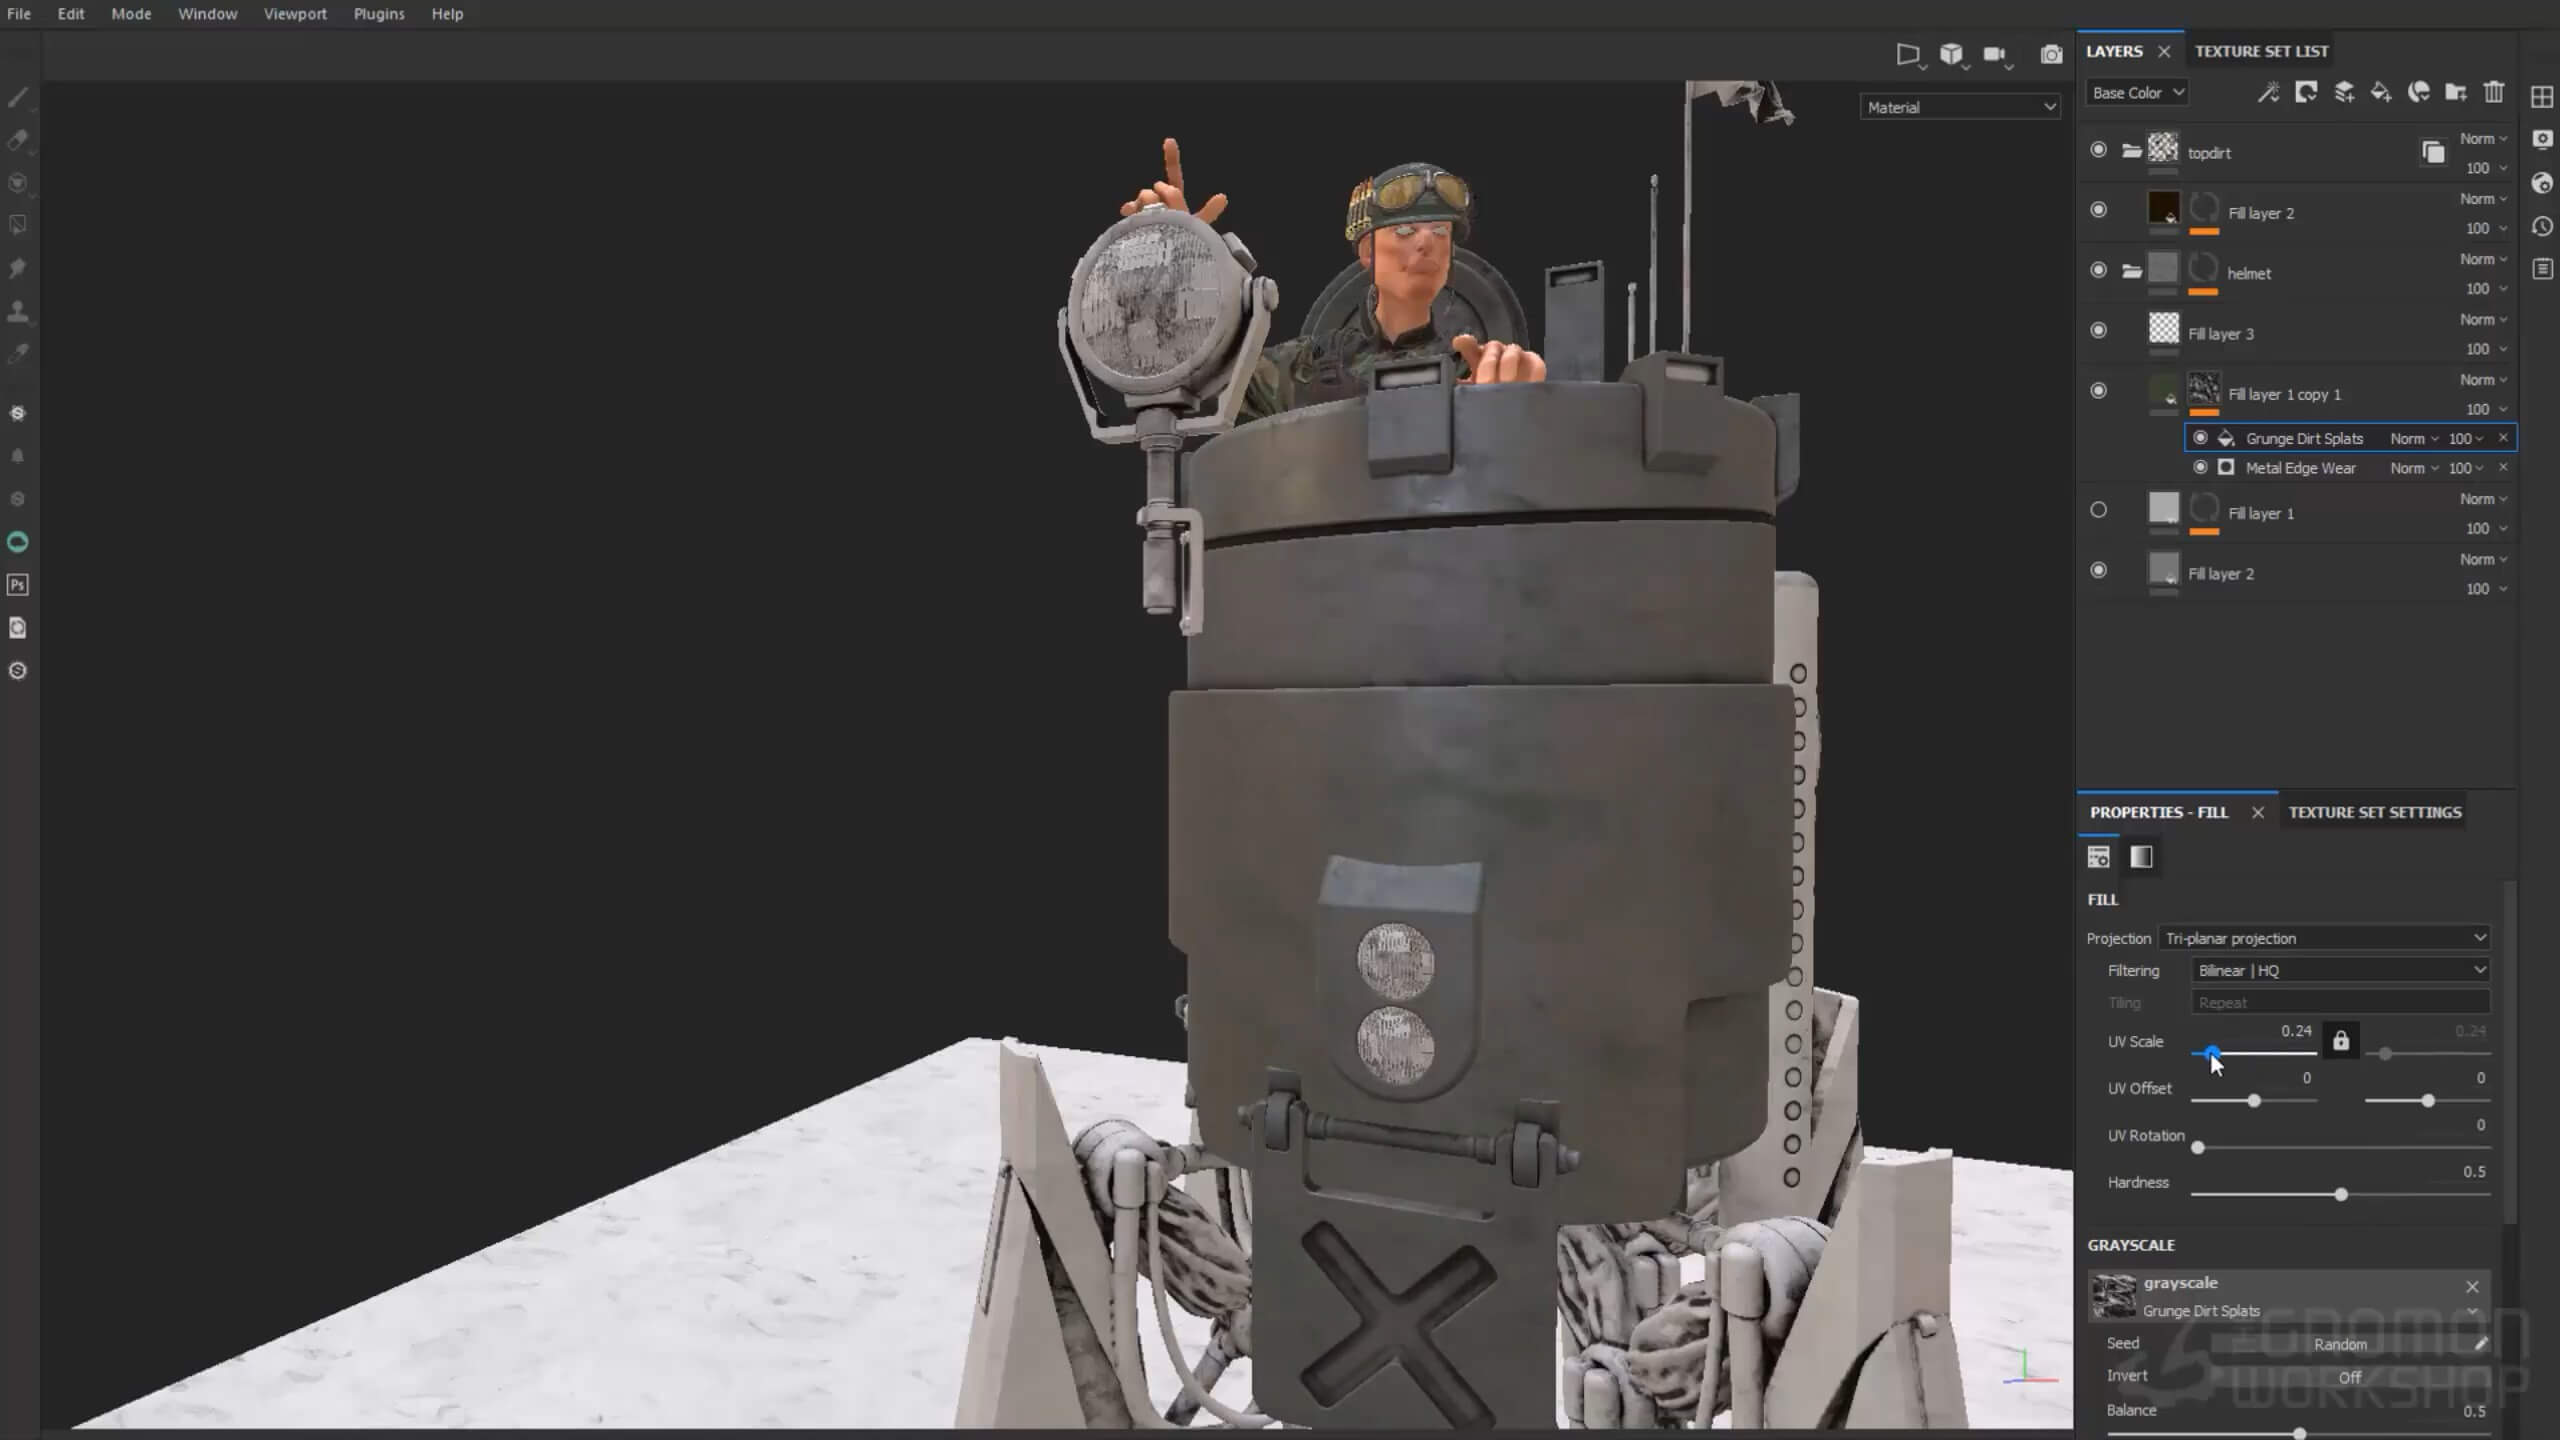Click the camera screenshot icon in the viewport toolbar
2560x1440 pixels.
pos(2051,55)
